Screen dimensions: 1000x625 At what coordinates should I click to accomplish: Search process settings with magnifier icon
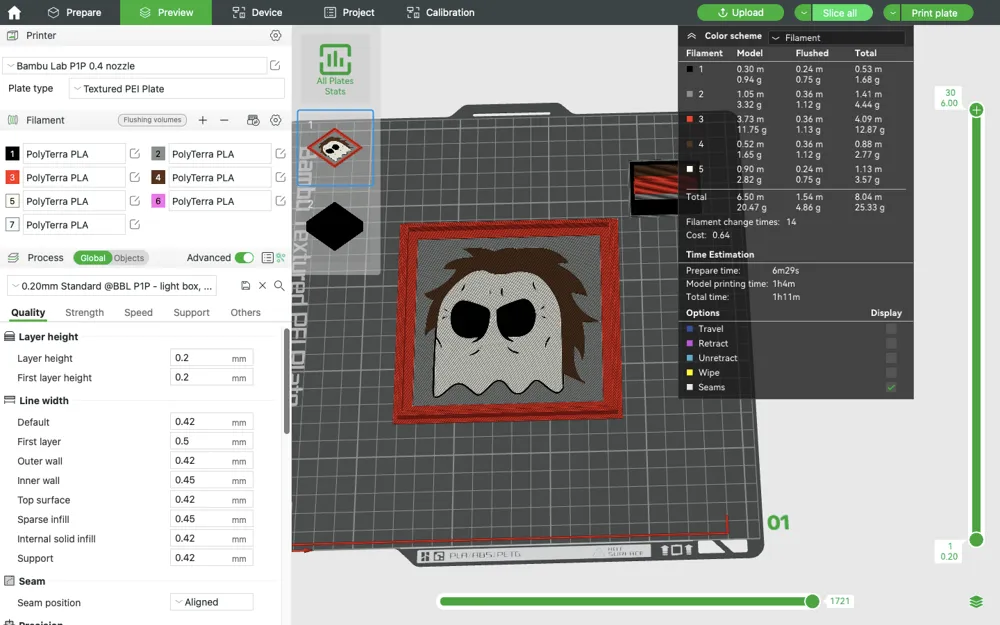pos(279,286)
